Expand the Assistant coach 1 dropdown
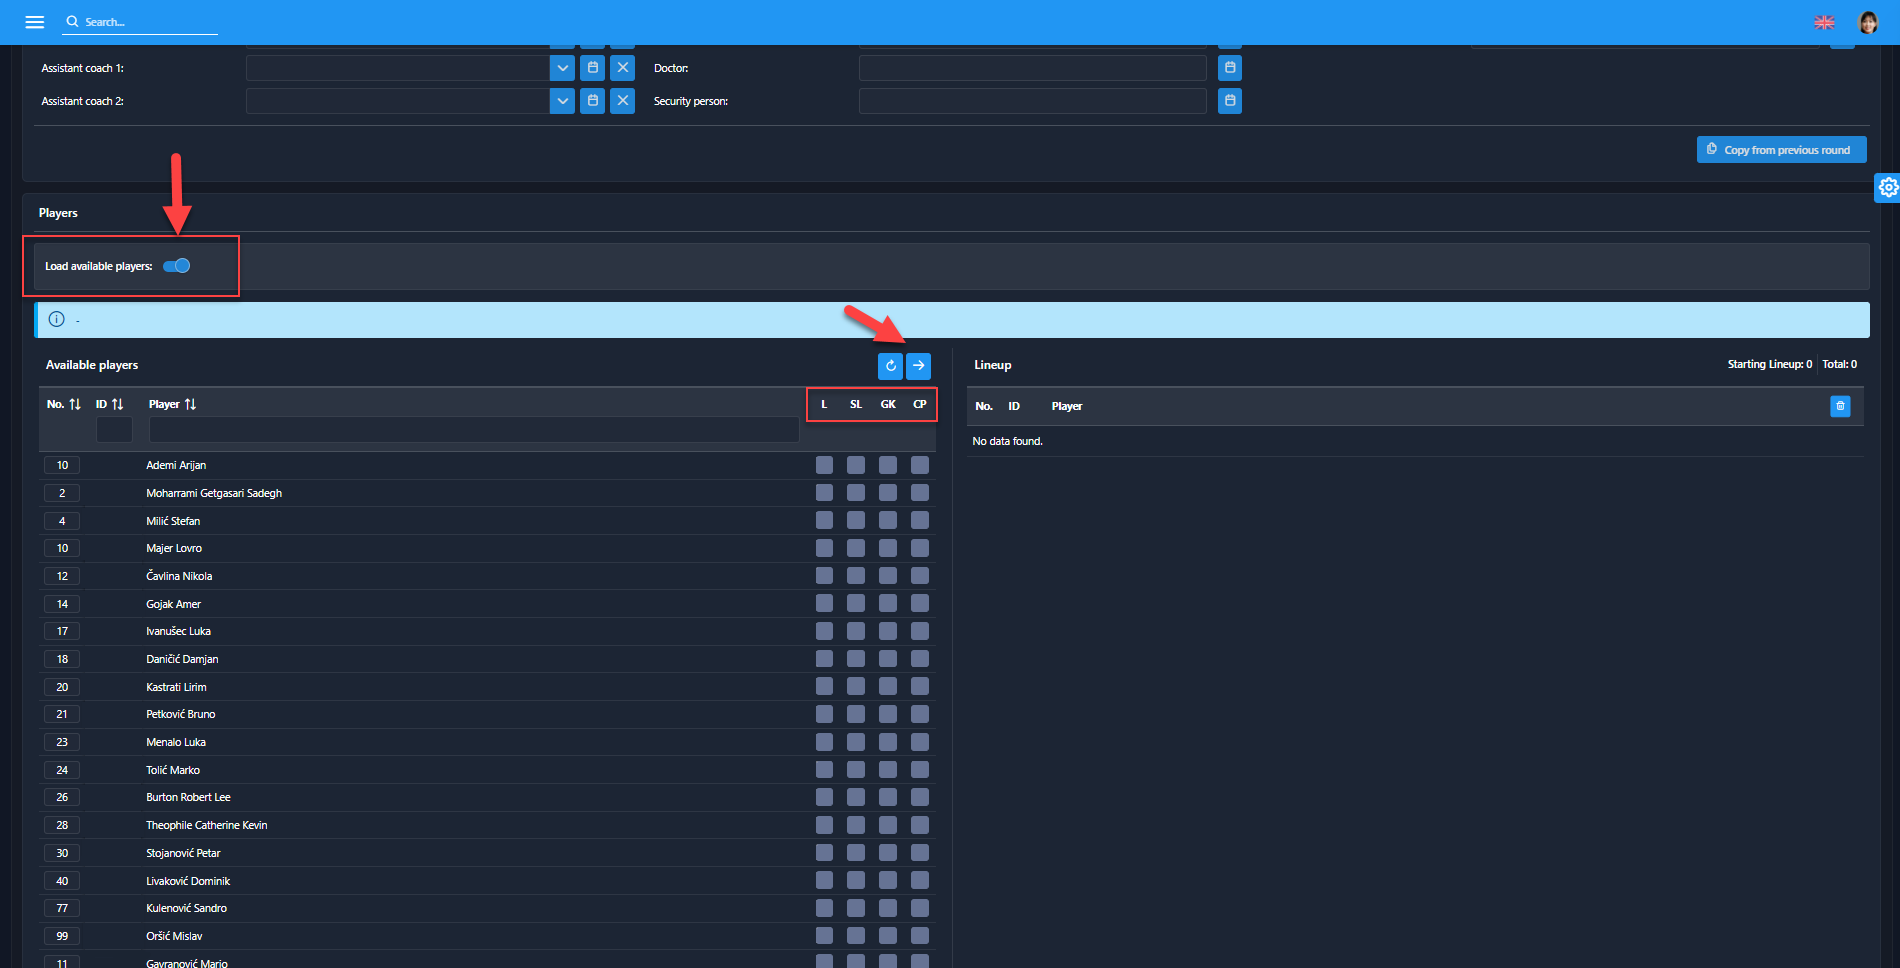1900x968 pixels. pyautogui.click(x=562, y=68)
